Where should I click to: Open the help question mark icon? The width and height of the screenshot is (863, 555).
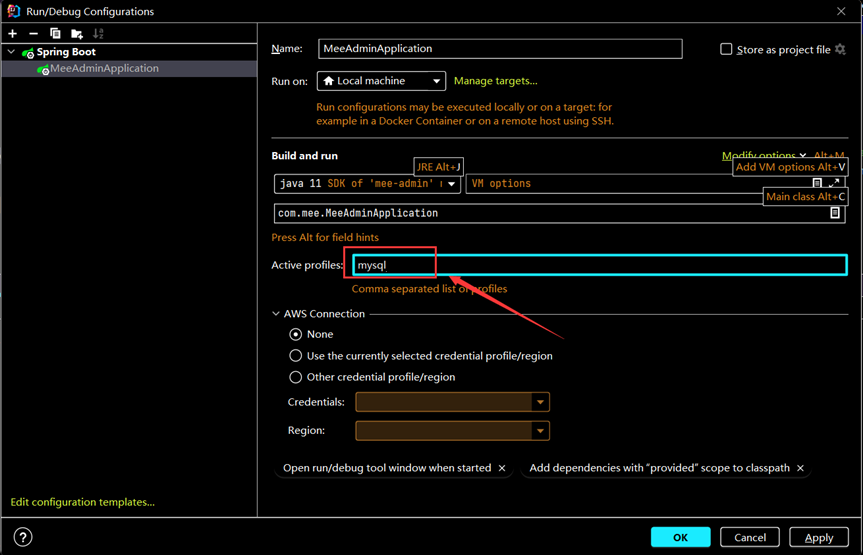(22, 537)
